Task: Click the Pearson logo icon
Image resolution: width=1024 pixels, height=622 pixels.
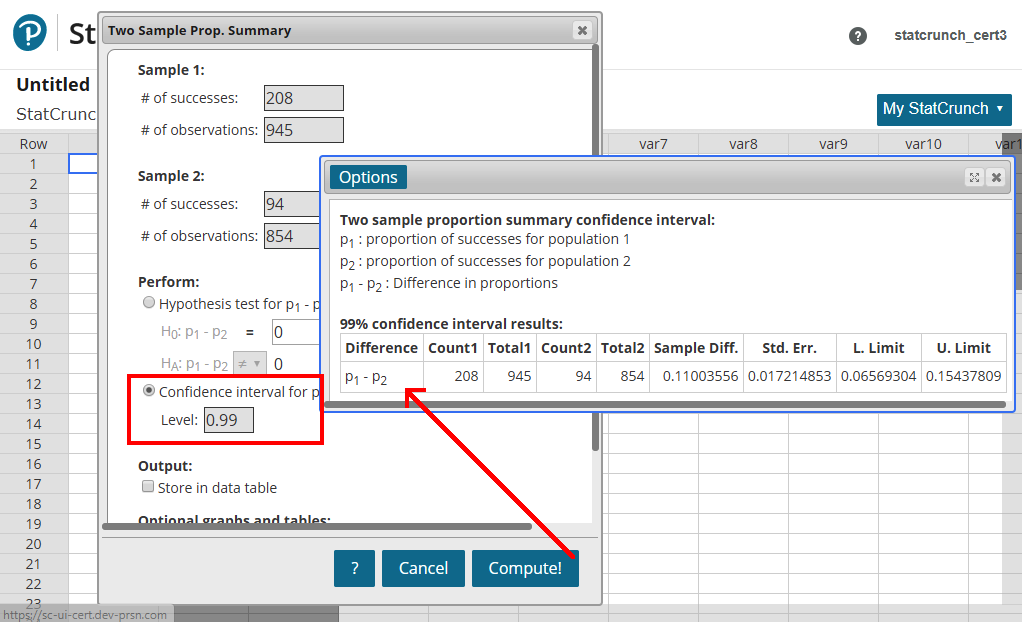Action: pyautogui.click(x=30, y=33)
